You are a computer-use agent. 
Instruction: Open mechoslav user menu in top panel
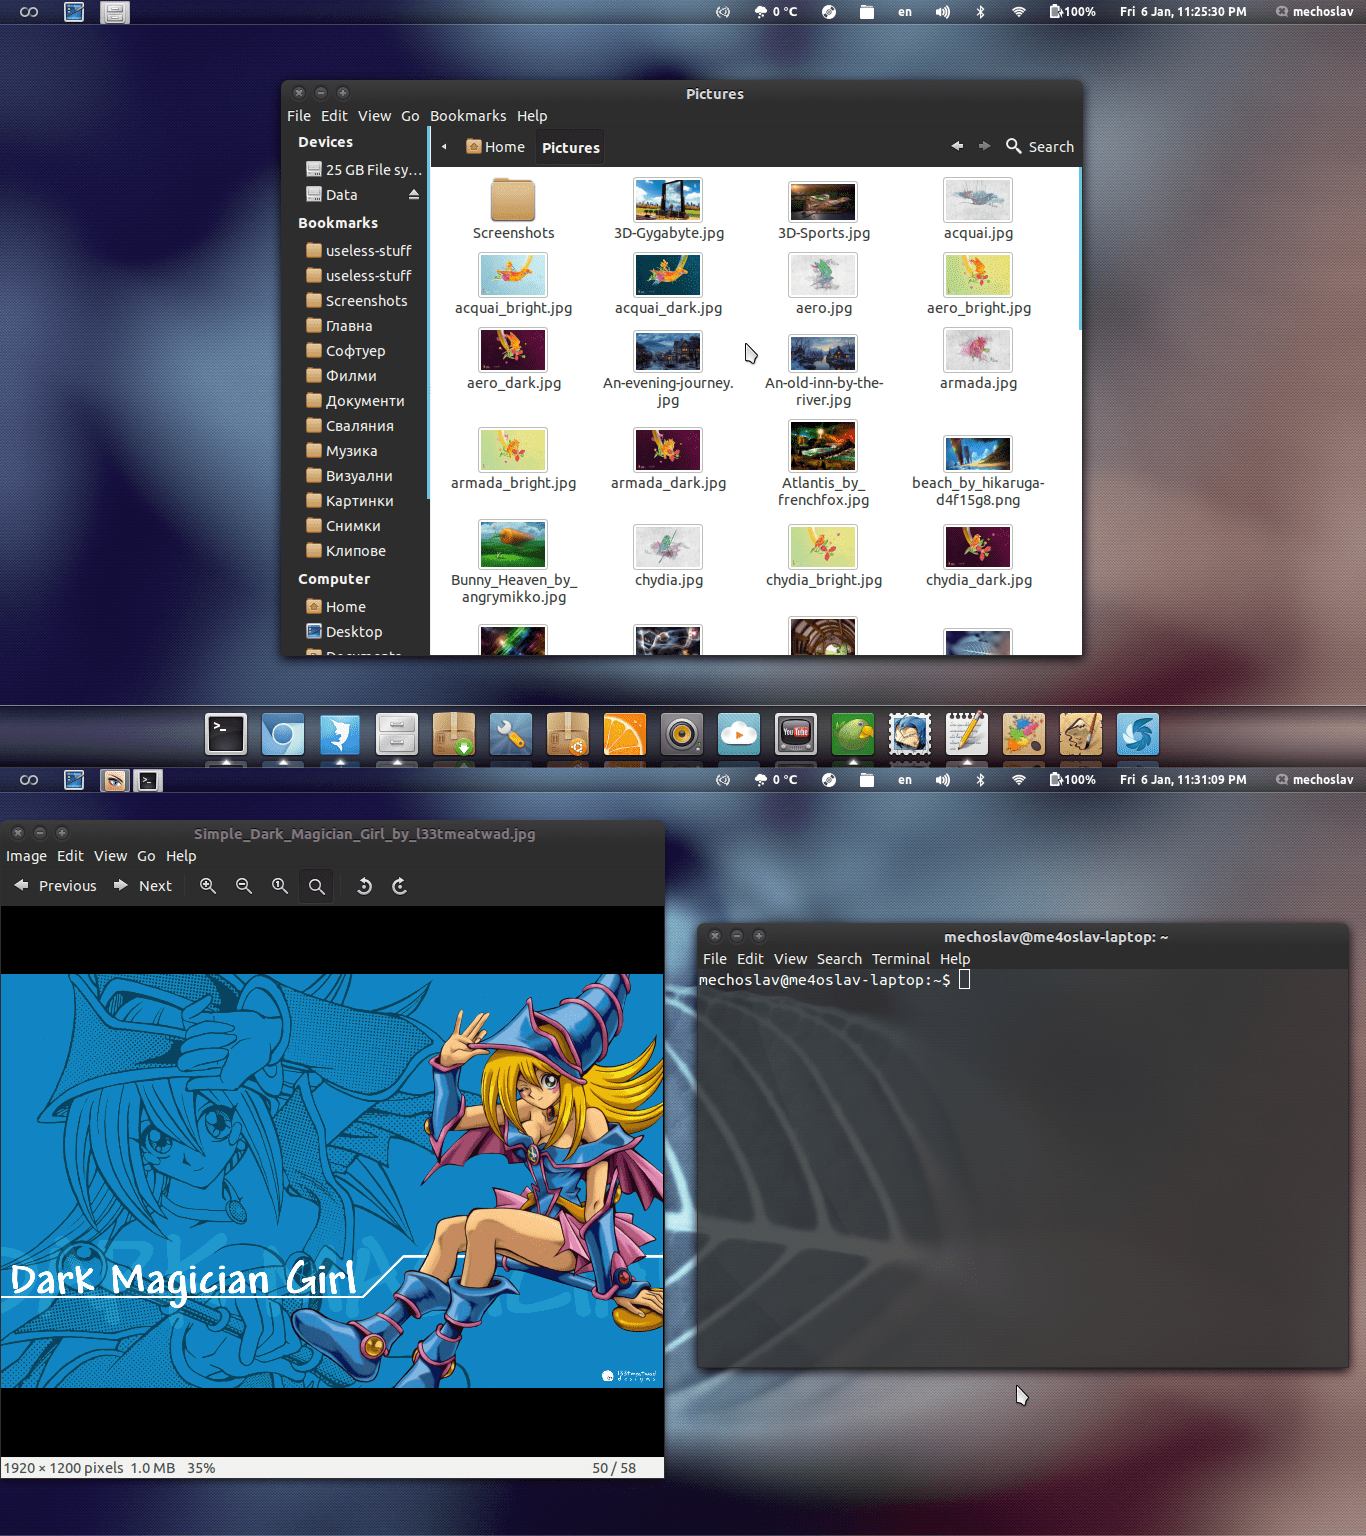[1314, 12]
